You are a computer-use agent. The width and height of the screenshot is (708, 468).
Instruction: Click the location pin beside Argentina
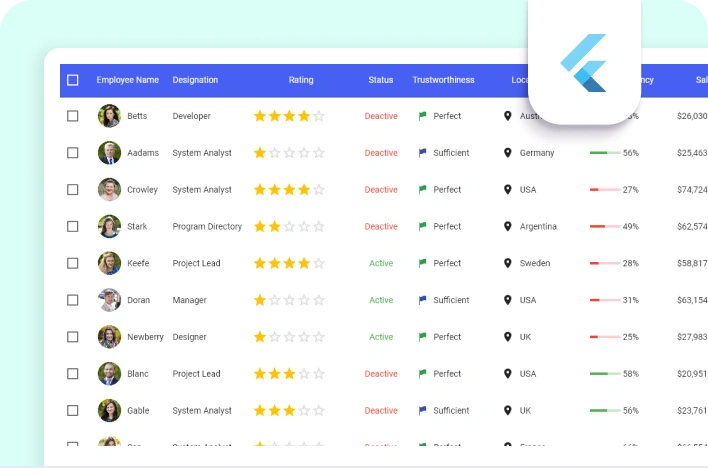pyautogui.click(x=507, y=227)
